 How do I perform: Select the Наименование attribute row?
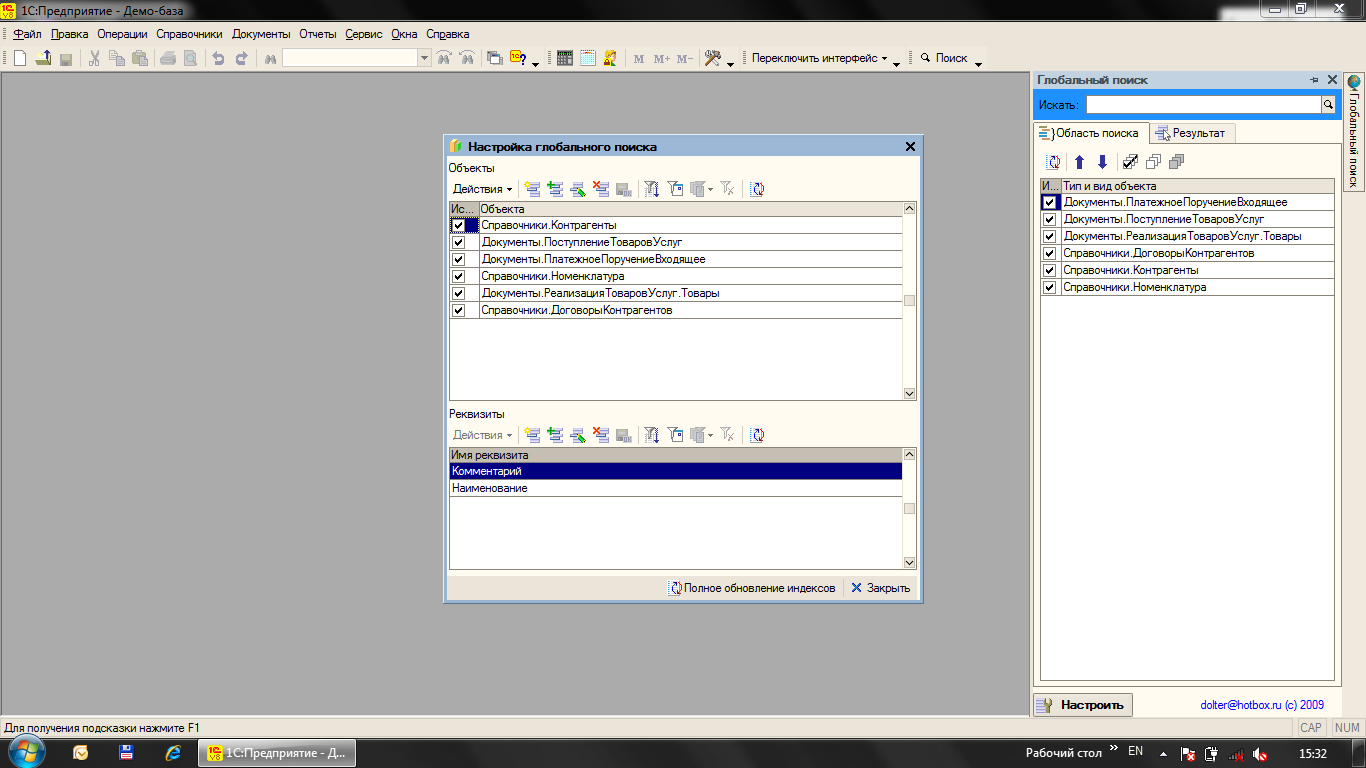[676, 488]
